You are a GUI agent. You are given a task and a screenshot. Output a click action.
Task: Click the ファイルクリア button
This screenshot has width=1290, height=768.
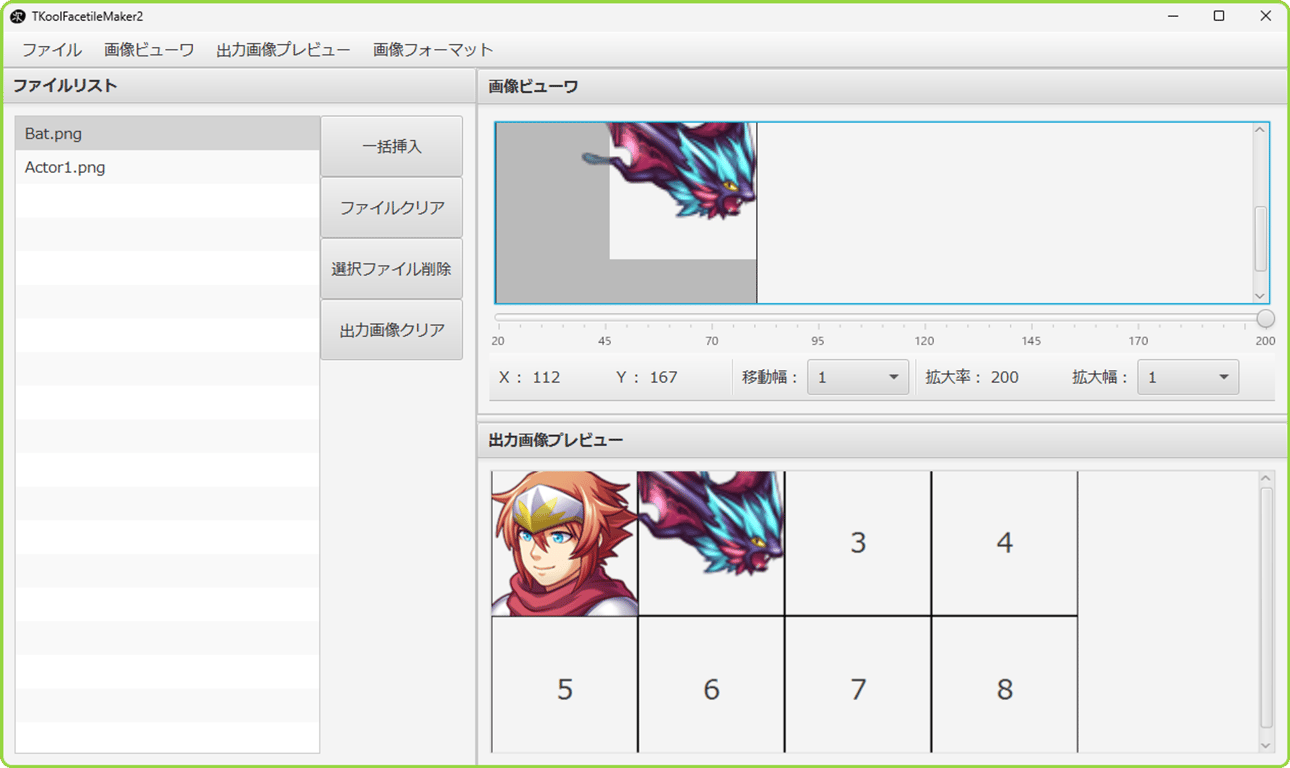tap(392, 208)
